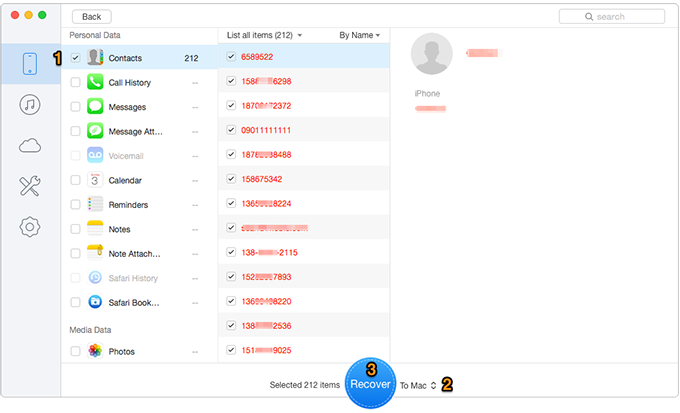Select contact entry 09011111111
The image size is (680, 413).
click(304, 130)
